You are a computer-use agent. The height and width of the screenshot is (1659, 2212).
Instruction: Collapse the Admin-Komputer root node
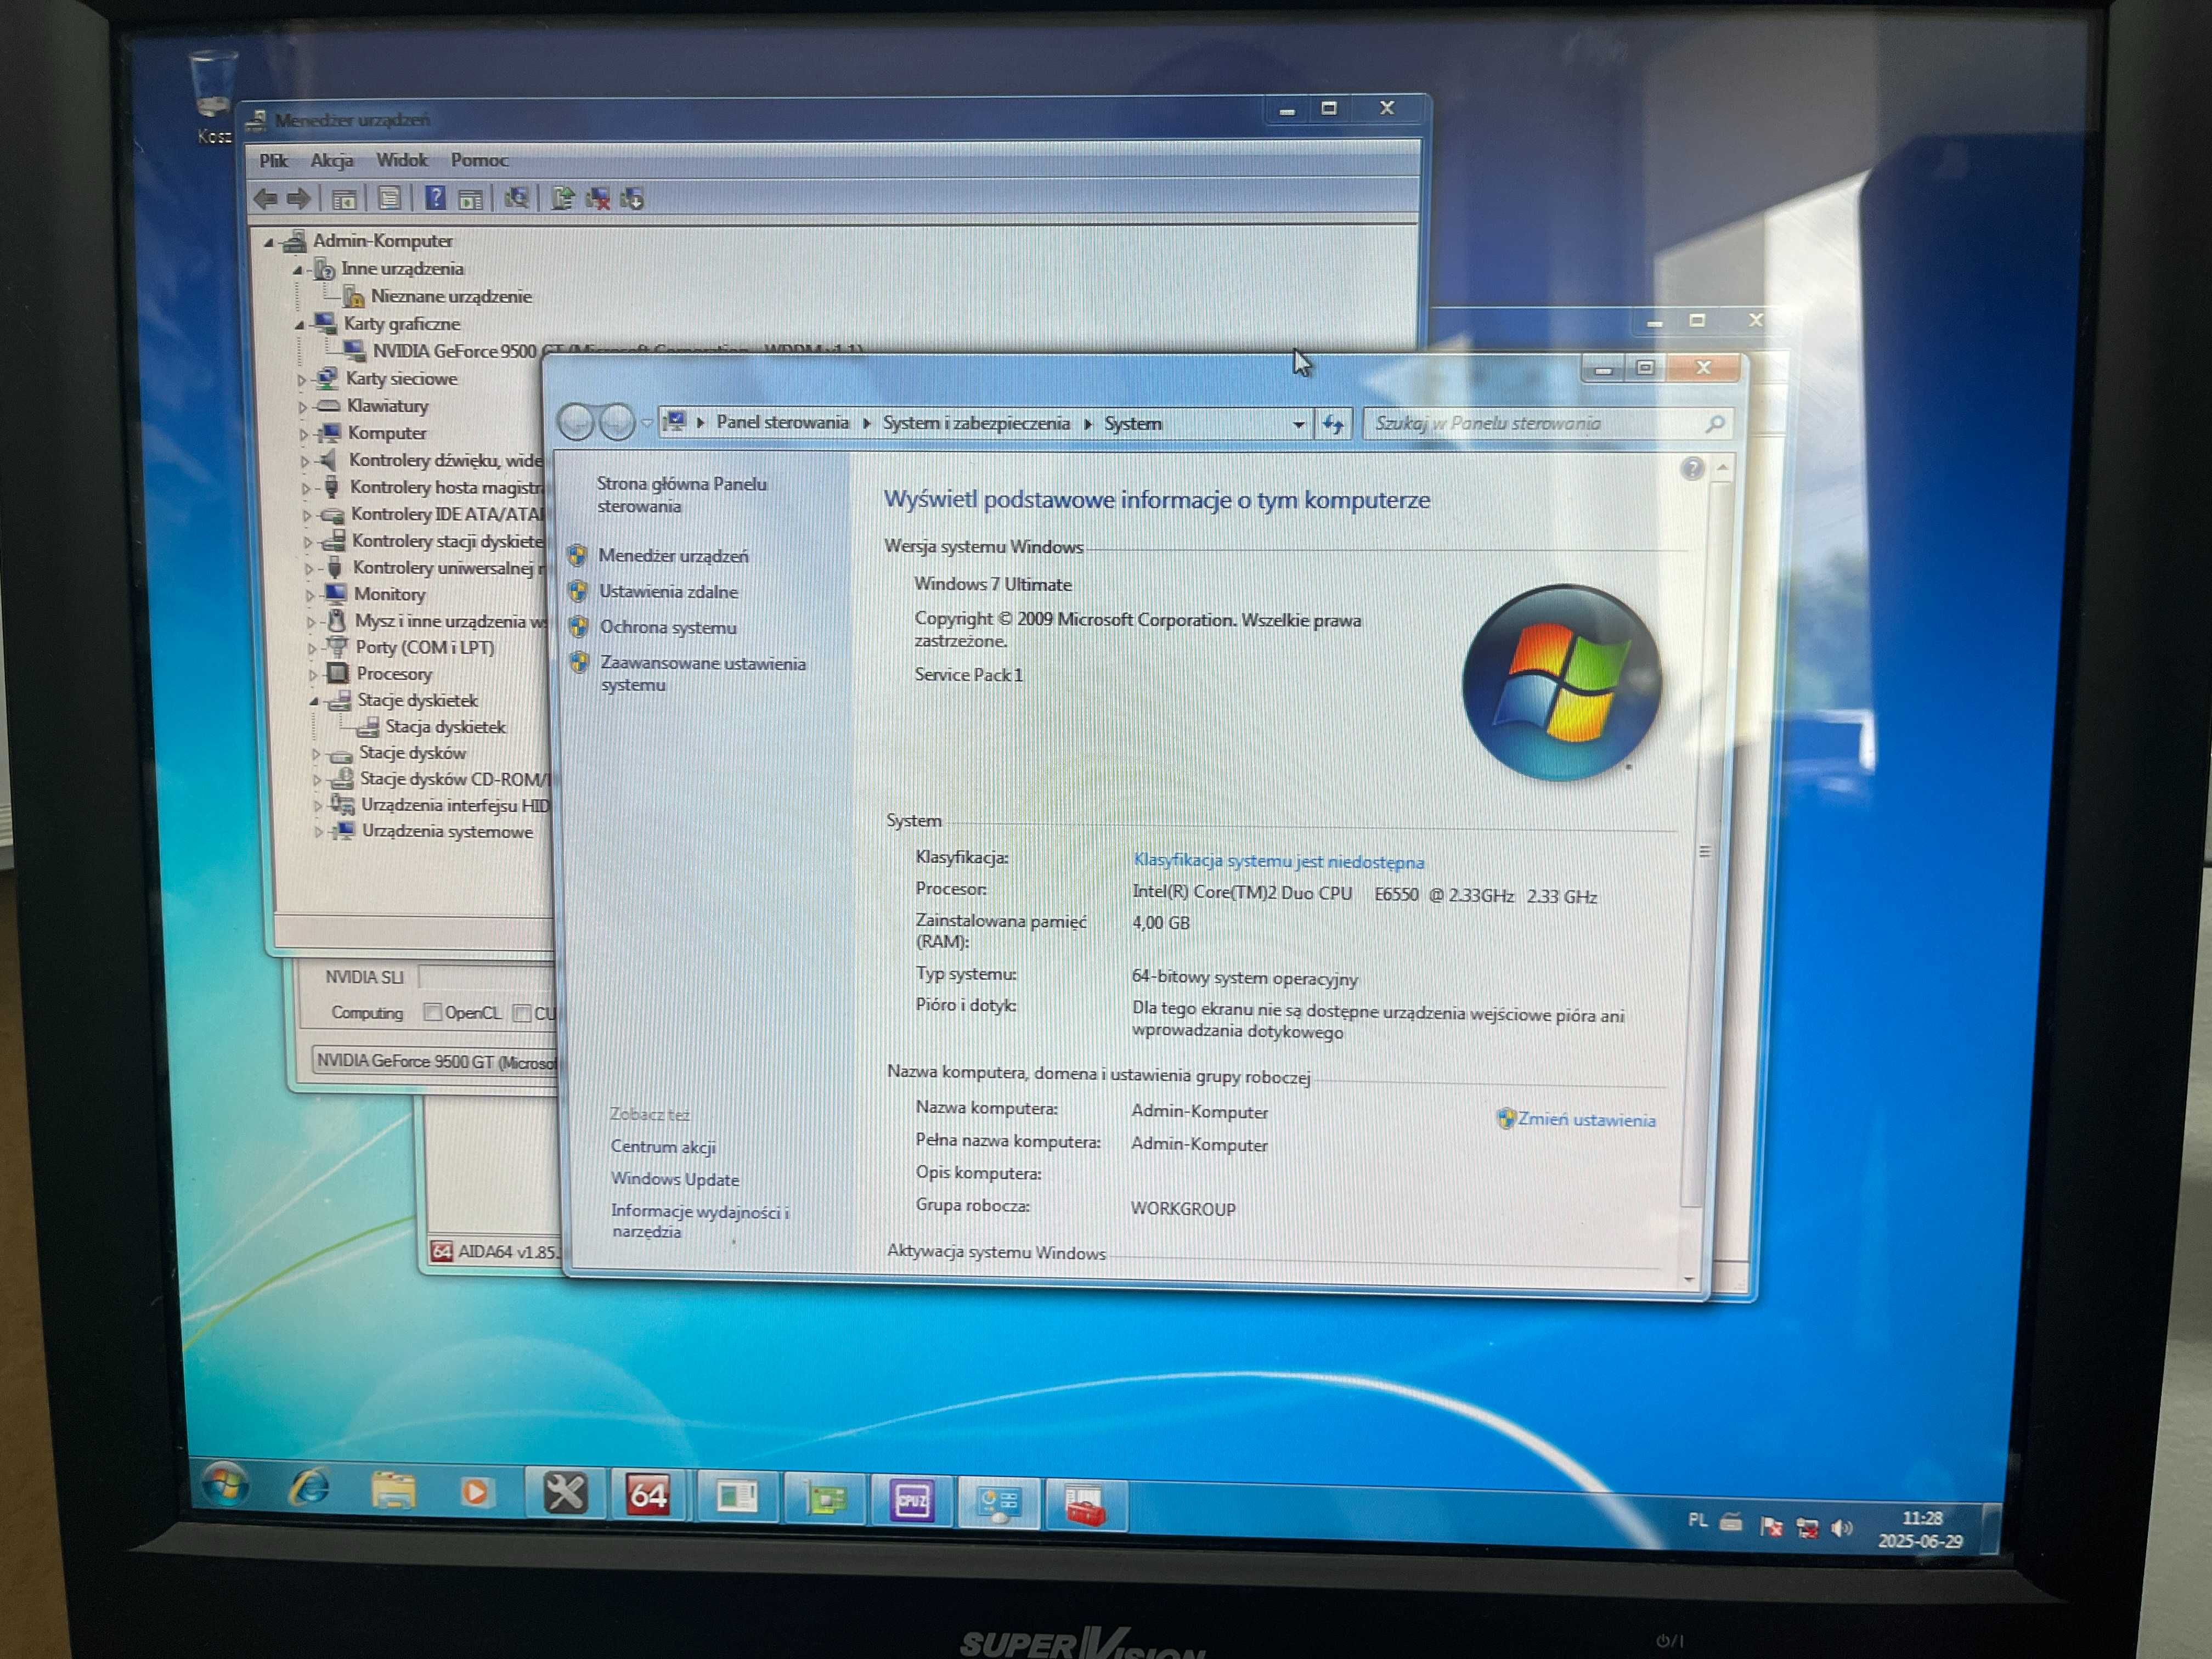pyautogui.click(x=268, y=242)
